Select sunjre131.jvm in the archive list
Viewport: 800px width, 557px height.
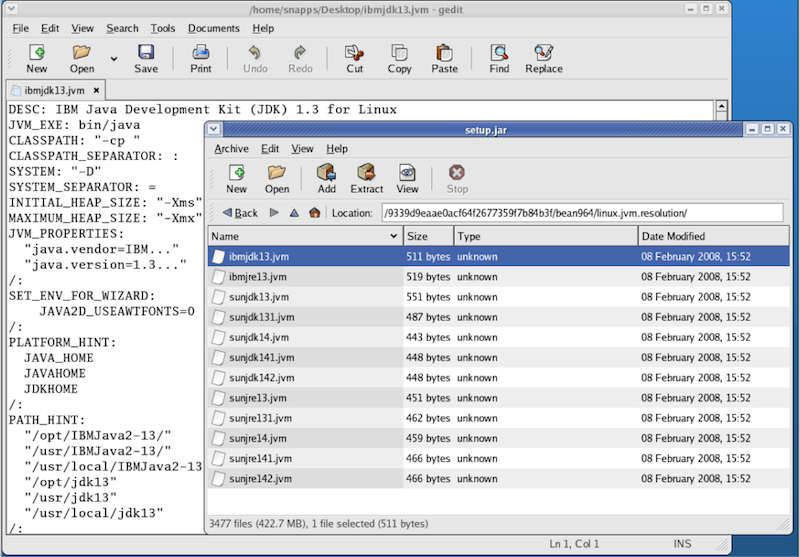point(498,418)
